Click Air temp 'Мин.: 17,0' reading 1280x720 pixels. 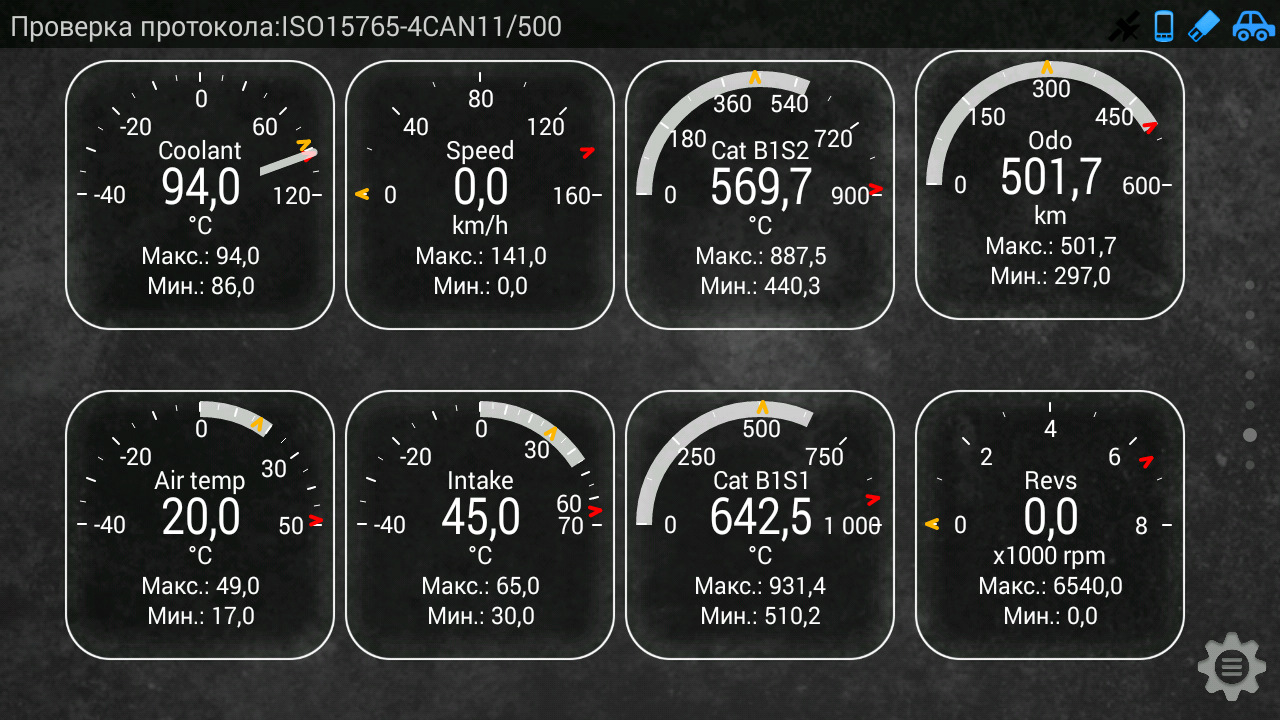[x=201, y=616]
